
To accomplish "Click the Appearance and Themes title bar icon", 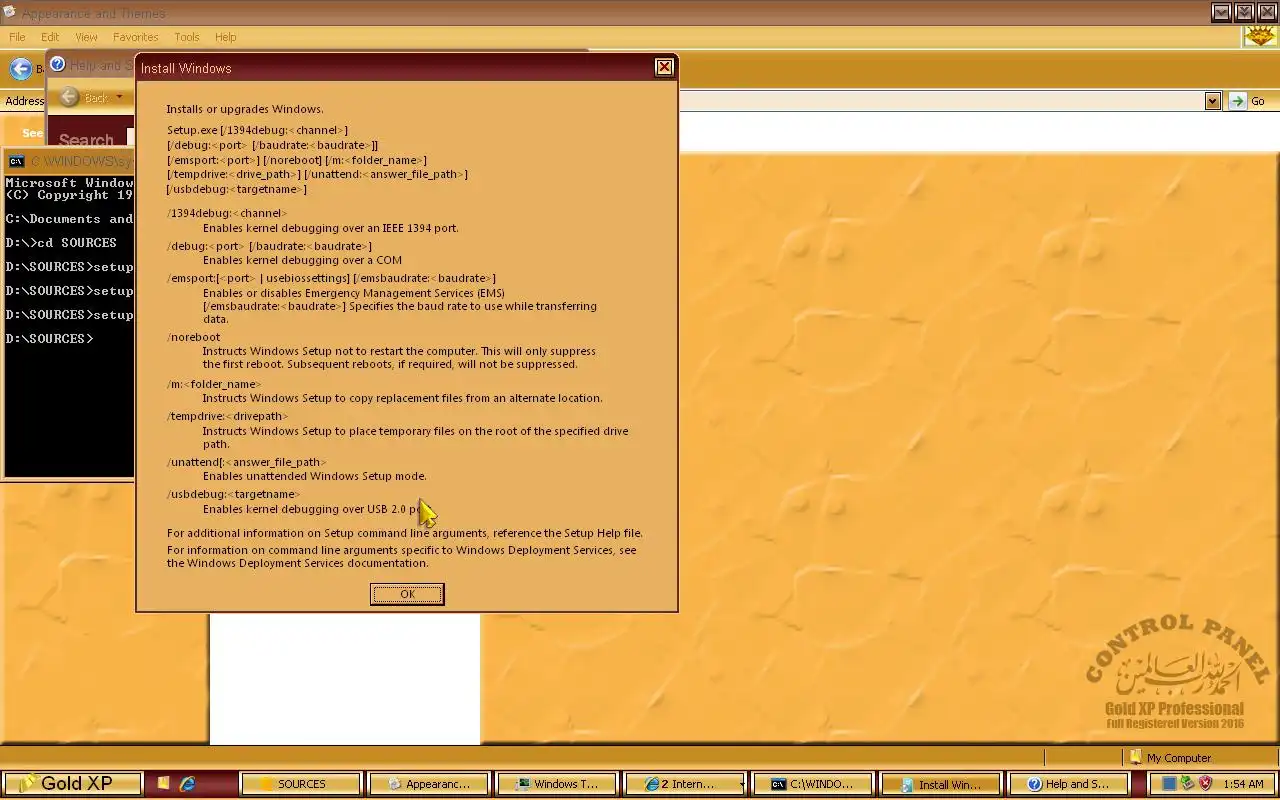I will click(x=10, y=13).
